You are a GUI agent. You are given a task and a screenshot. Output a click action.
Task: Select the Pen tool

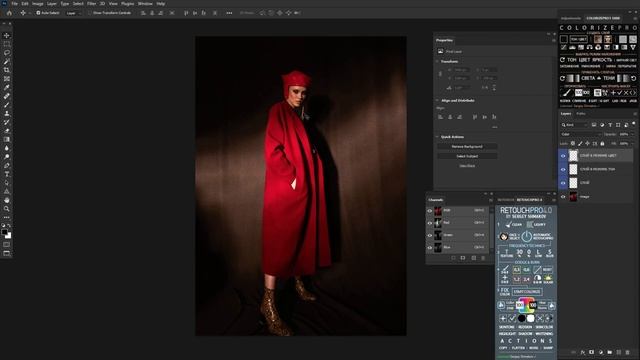7,165
